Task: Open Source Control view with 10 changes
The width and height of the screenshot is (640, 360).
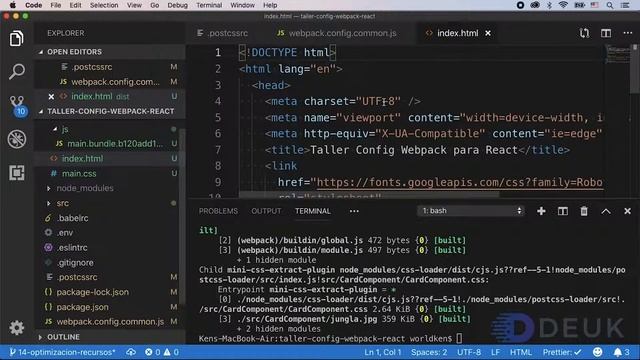Action: click(17, 106)
